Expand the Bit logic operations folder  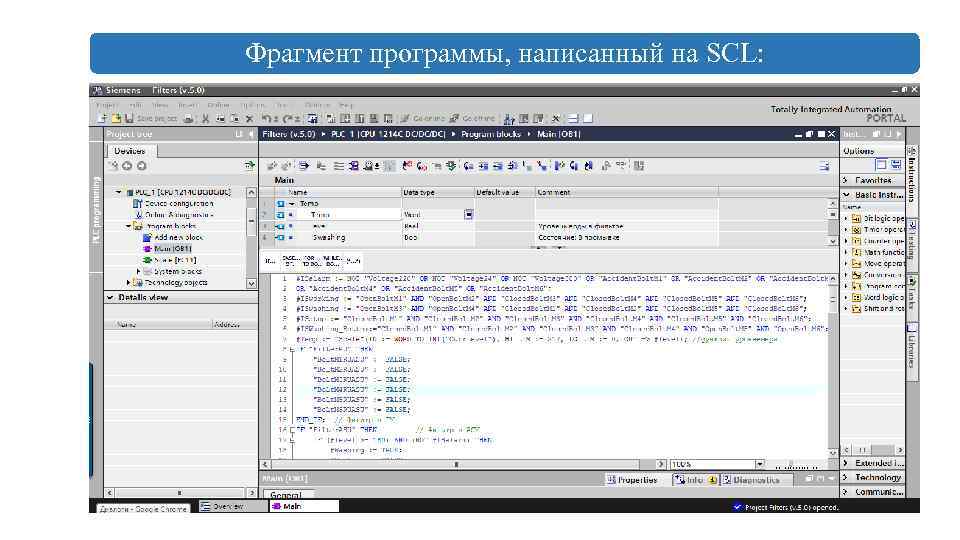point(846,219)
